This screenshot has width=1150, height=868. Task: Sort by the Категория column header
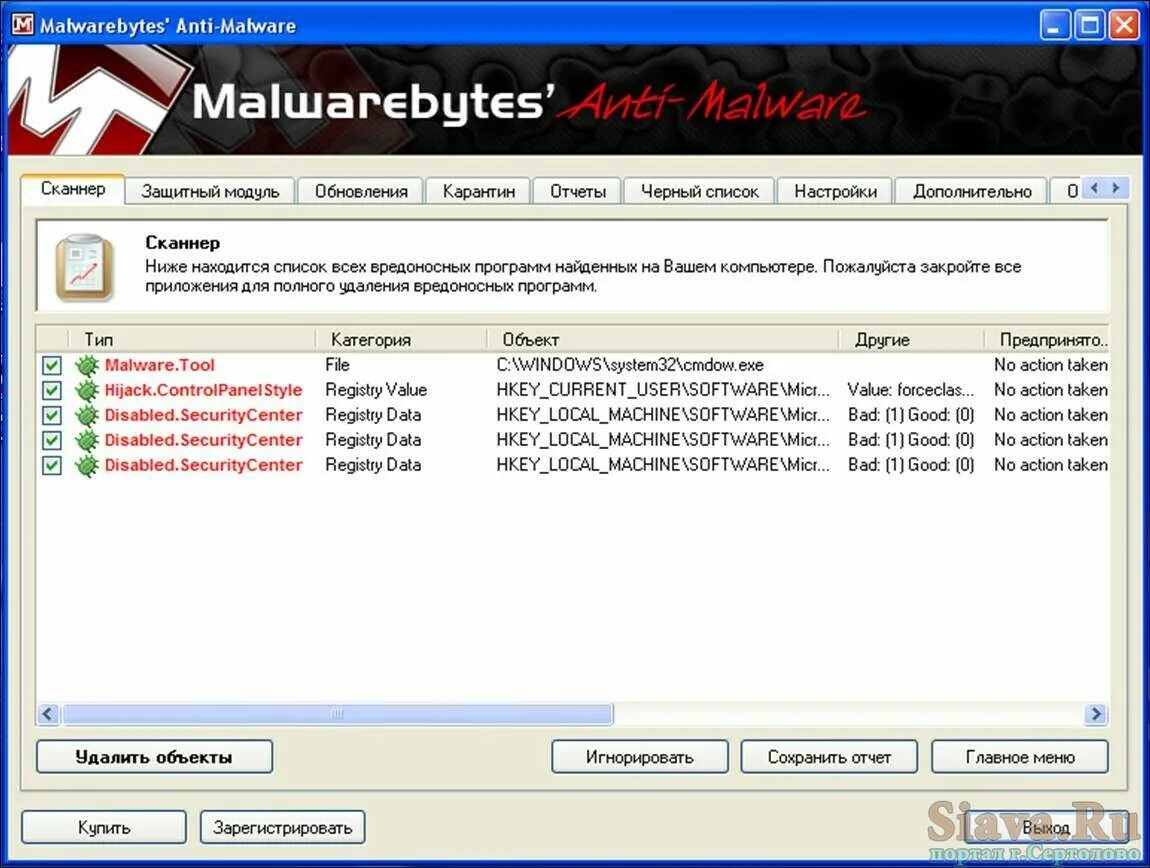pyautogui.click(x=402, y=340)
